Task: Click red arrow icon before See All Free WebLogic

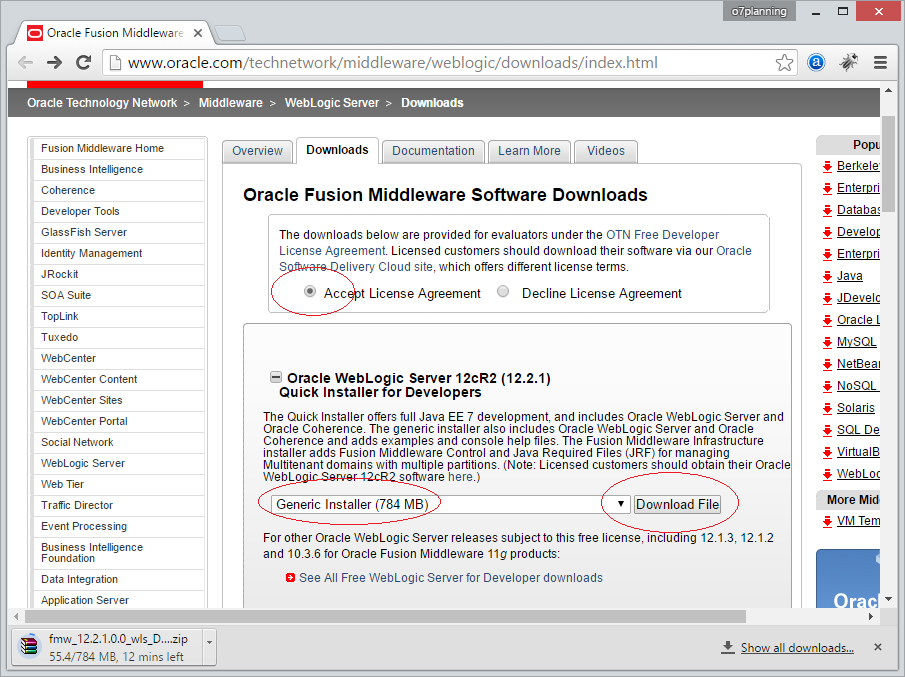Action: coord(290,578)
